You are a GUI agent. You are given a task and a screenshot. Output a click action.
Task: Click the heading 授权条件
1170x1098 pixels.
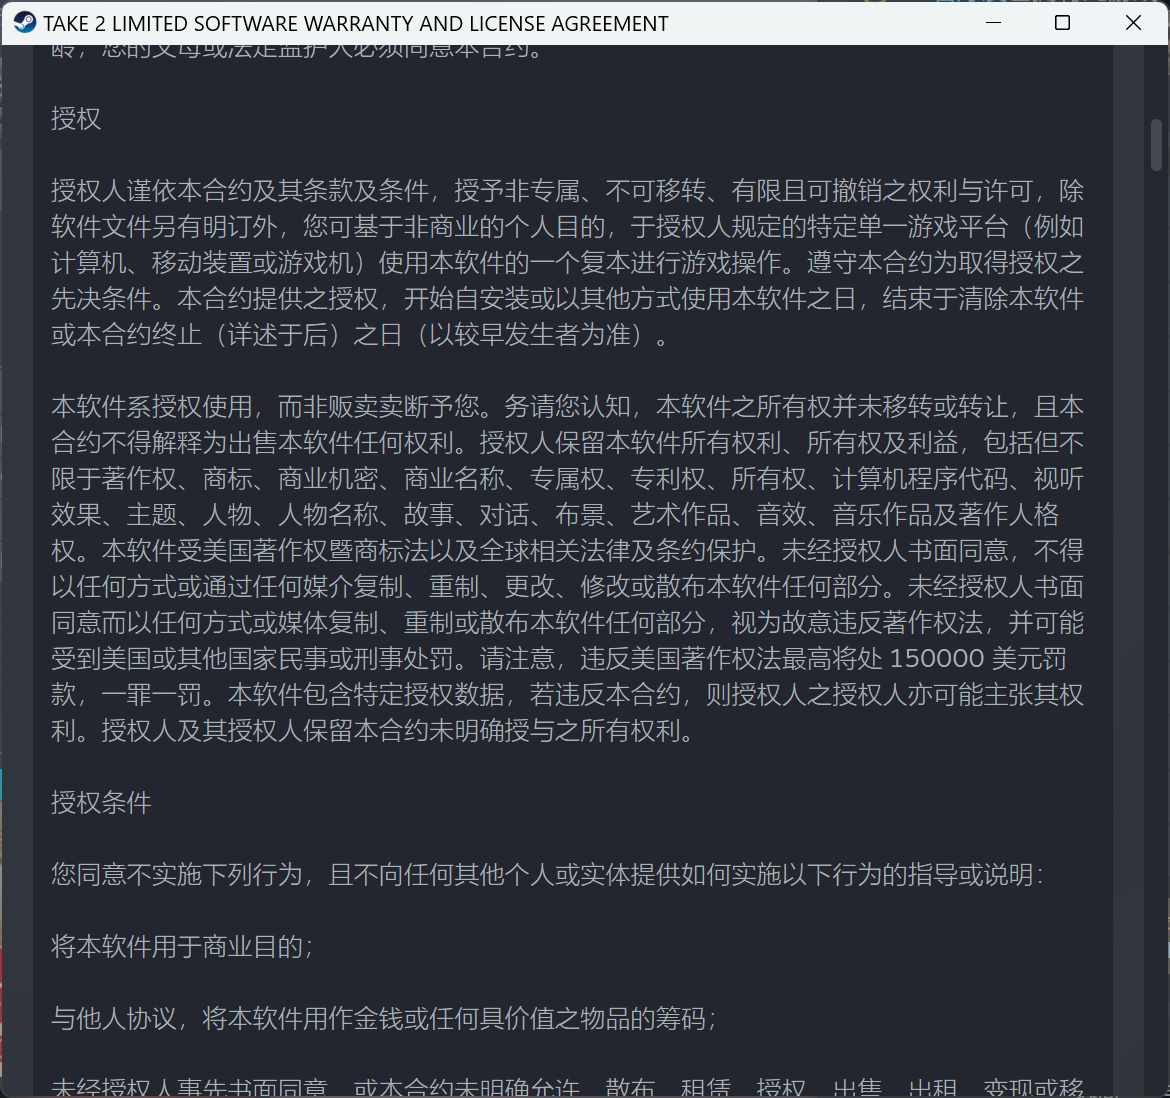[101, 803]
